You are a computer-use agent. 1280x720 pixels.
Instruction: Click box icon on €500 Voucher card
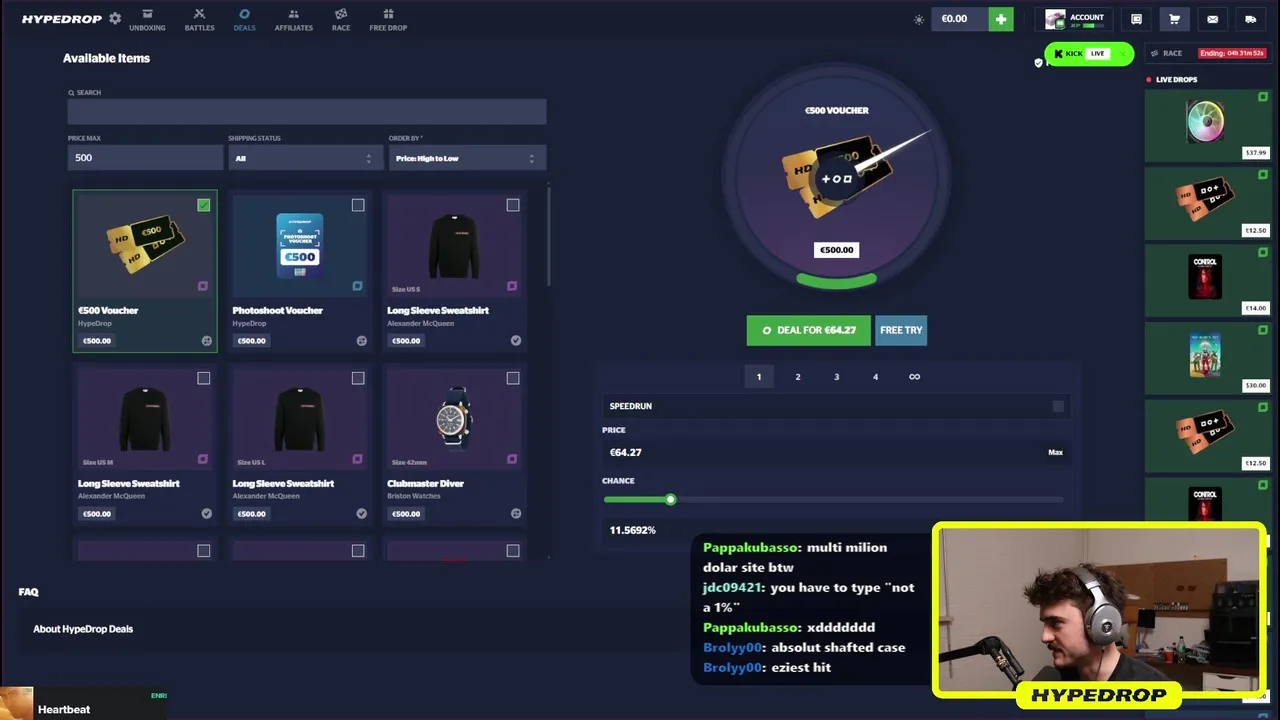tap(203, 286)
